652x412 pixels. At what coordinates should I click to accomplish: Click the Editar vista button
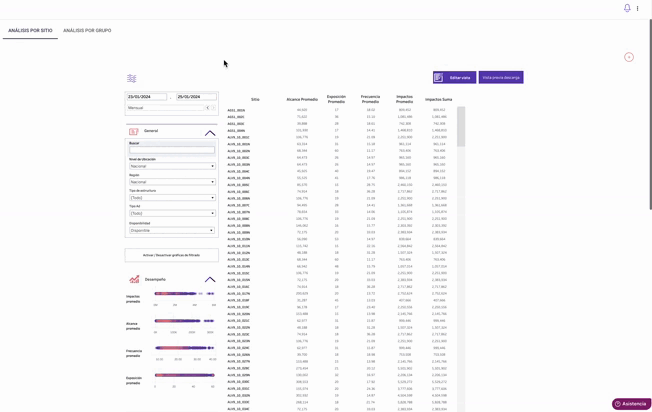(x=454, y=77)
